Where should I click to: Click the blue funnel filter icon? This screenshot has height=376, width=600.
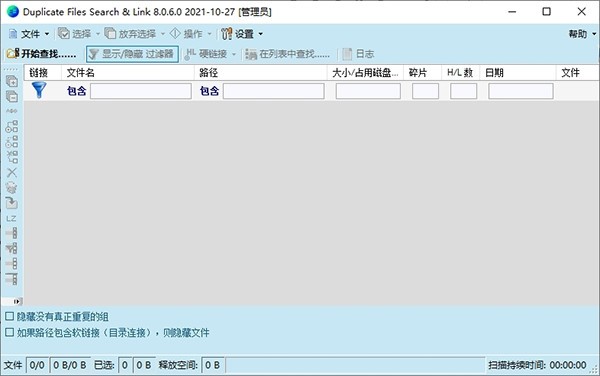click(x=39, y=90)
